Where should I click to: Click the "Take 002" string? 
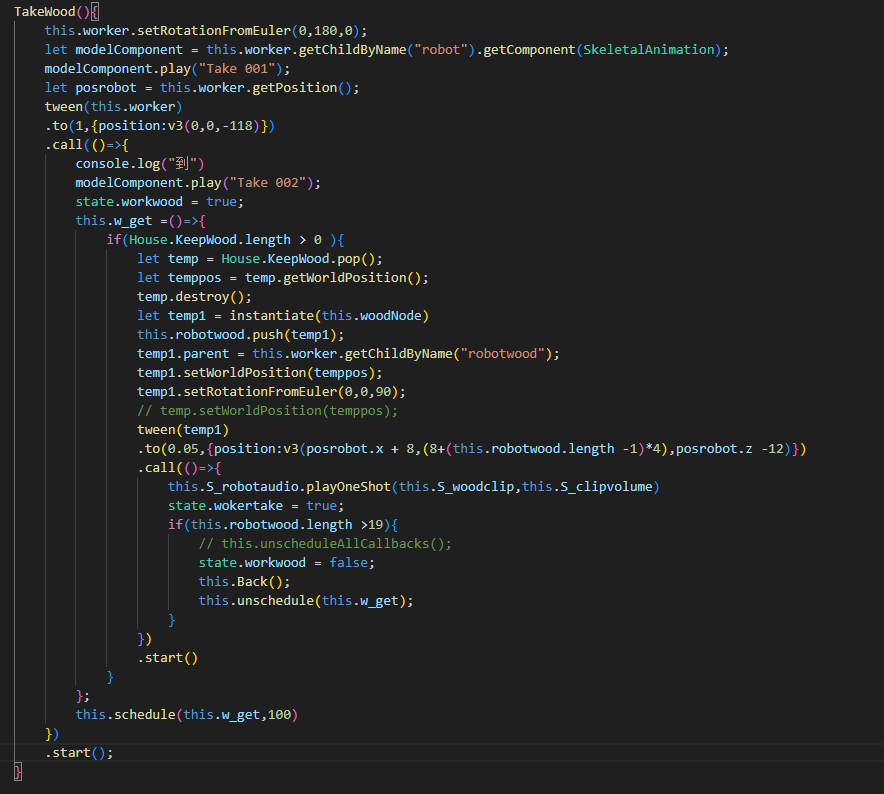coord(268,183)
